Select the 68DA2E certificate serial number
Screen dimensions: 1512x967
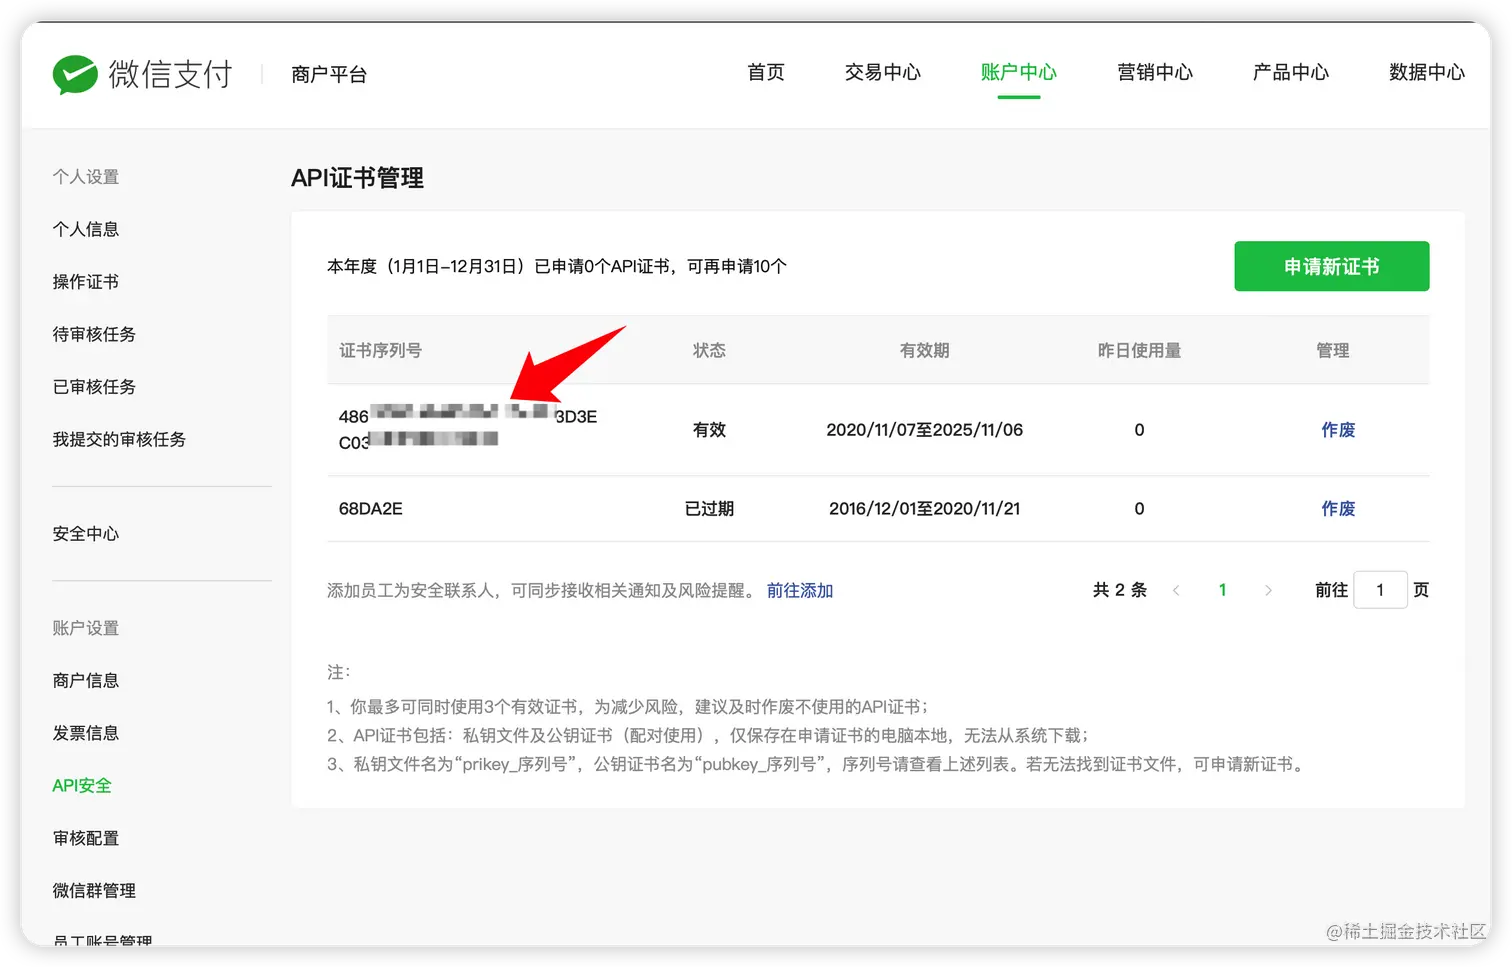(371, 509)
